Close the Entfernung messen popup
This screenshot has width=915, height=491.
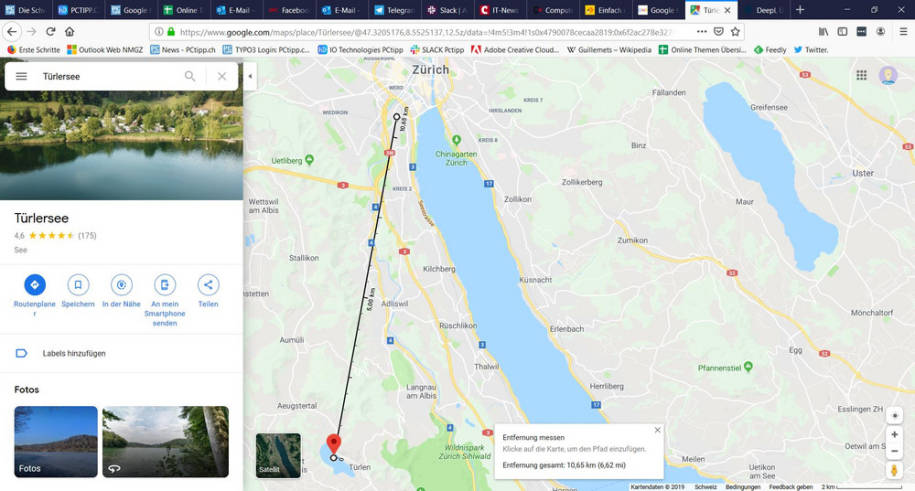(657, 430)
